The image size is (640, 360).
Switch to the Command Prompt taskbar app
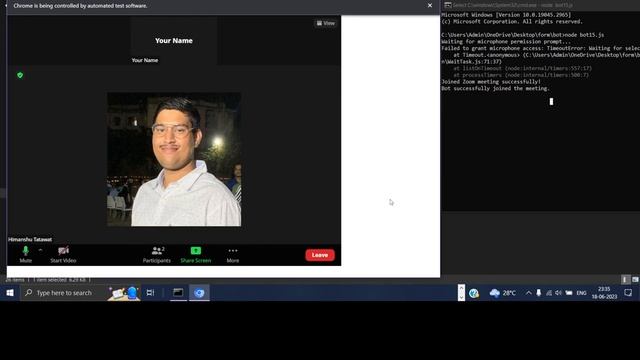click(178, 293)
